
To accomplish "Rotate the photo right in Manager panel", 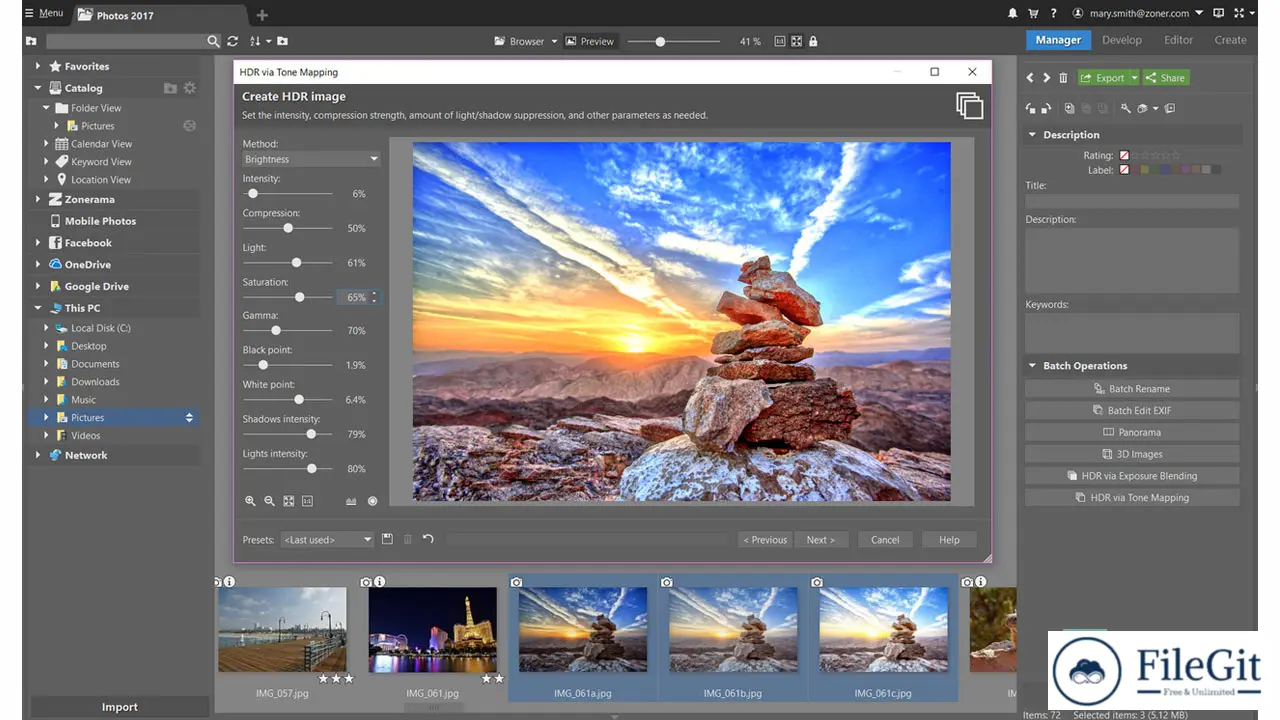I will tap(1046, 108).
